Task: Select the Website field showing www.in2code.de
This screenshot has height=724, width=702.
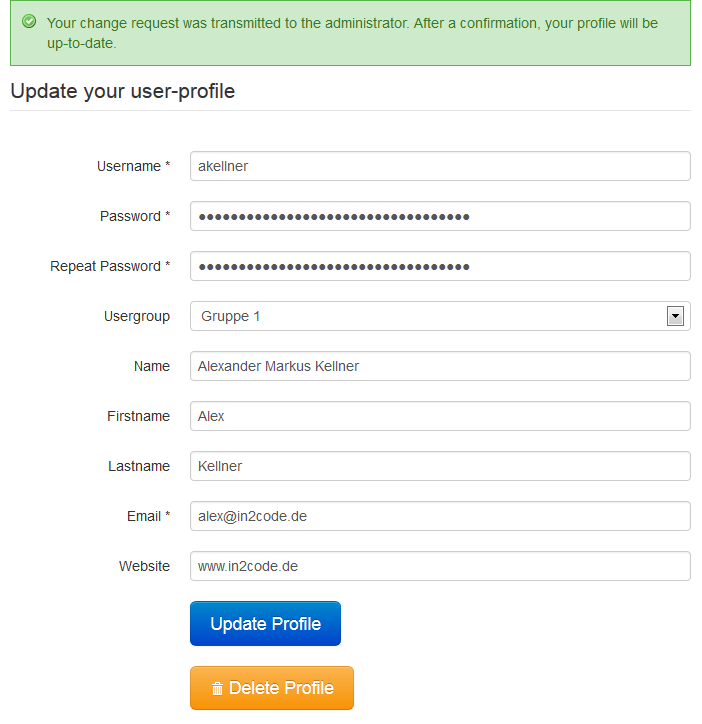Action: pyautogui.click(x=440, y=566)
